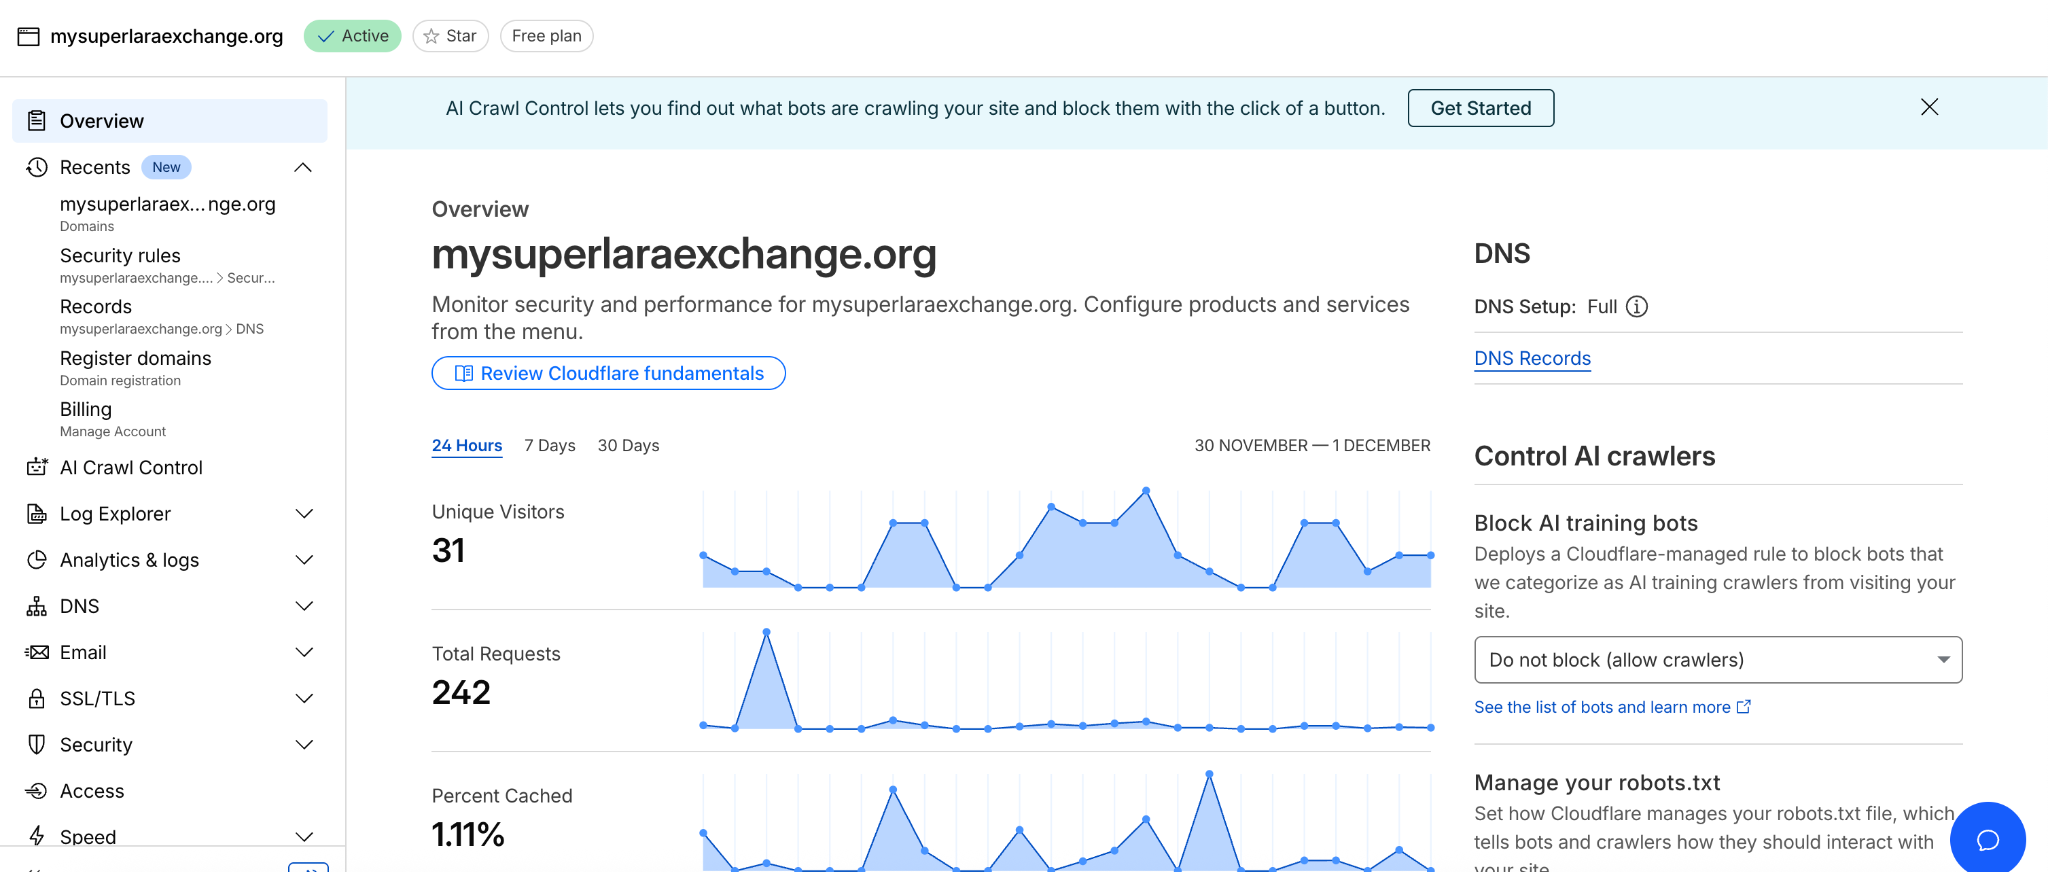Click the AI Crawl Control robot icon
The height and width of the screenshot is (872, 2048).
pyautogui.click(x=37, y=467)
